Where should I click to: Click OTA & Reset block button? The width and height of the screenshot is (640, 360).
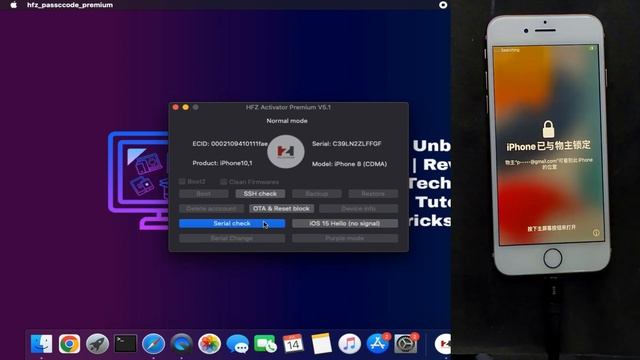(281, 209)
